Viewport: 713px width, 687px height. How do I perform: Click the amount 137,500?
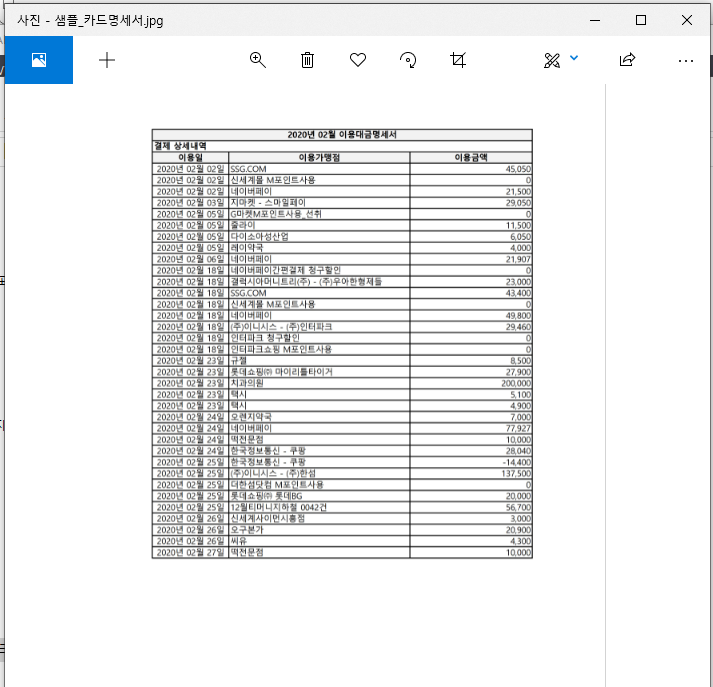[516, 473]
